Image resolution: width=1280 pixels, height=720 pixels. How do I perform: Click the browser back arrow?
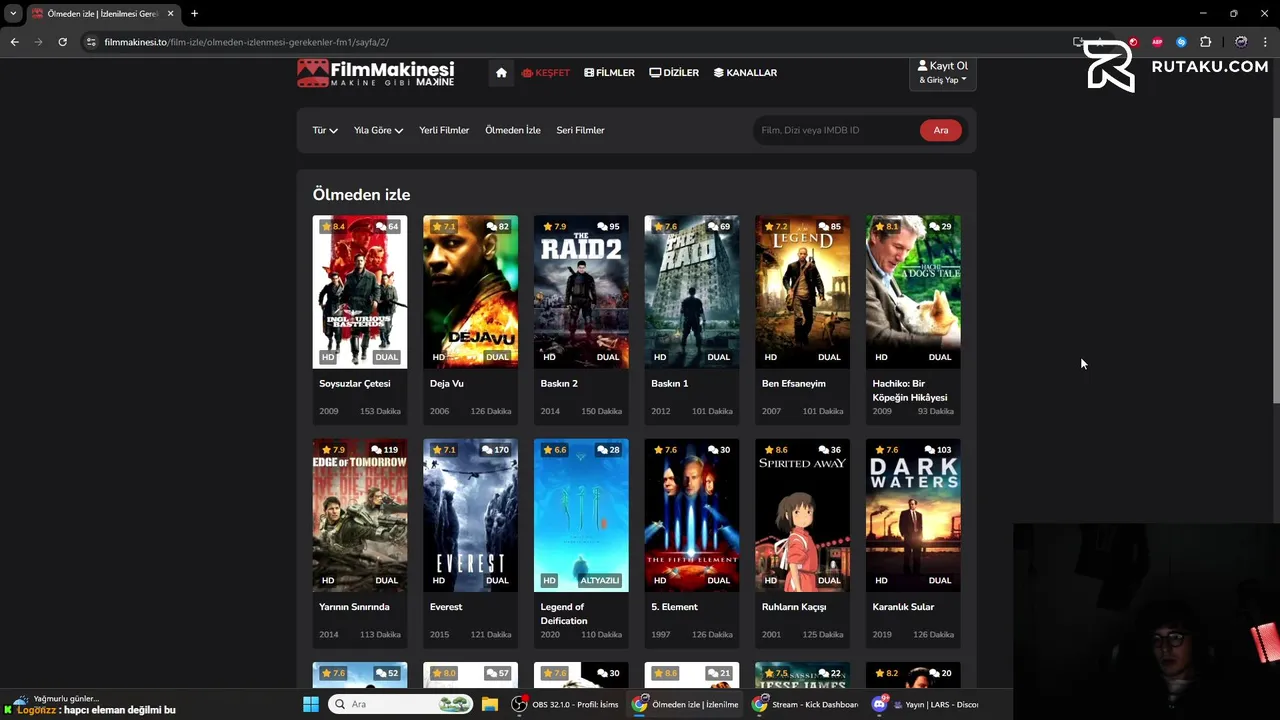14,42
